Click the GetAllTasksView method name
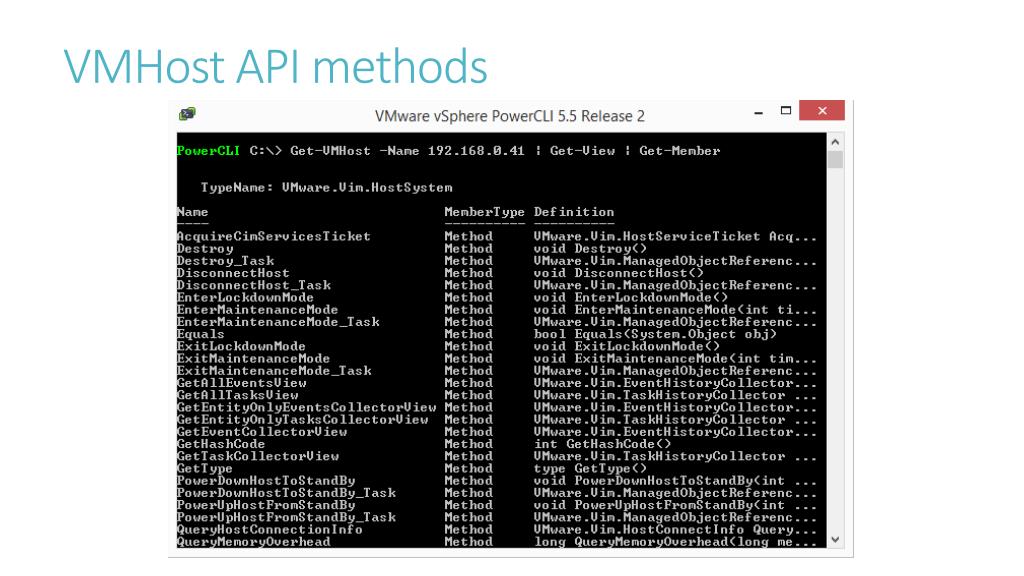This screenshot has height=576, width=1024. click(x=238, y=395)
